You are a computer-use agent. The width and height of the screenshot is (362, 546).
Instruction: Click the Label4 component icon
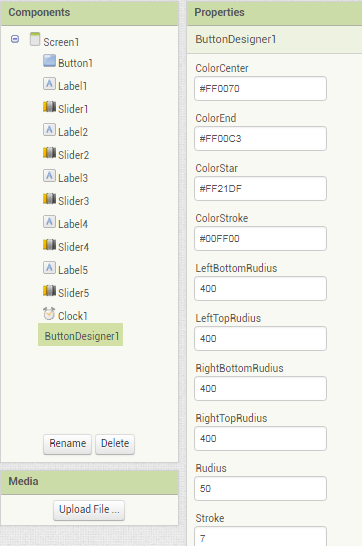[x=49, y=222]
